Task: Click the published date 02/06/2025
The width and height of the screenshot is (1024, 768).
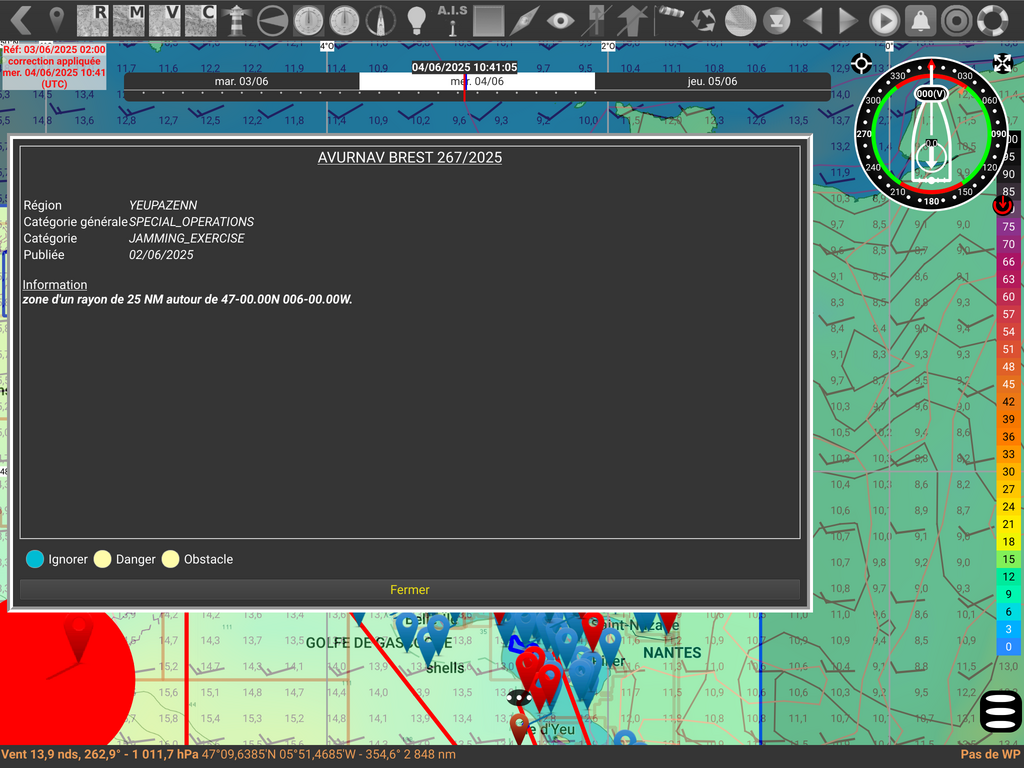Action: (161, 255)
